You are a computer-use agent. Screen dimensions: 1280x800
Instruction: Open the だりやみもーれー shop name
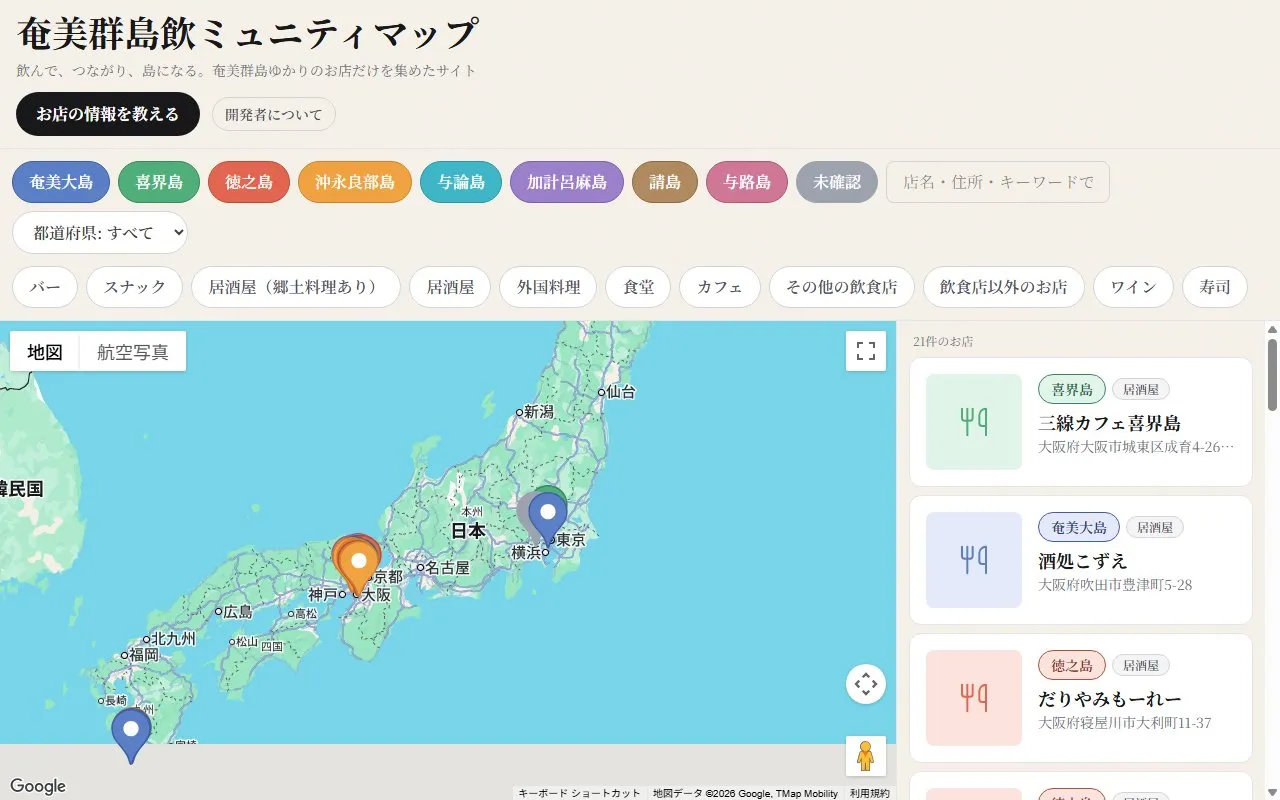(x=1110, y=698)
